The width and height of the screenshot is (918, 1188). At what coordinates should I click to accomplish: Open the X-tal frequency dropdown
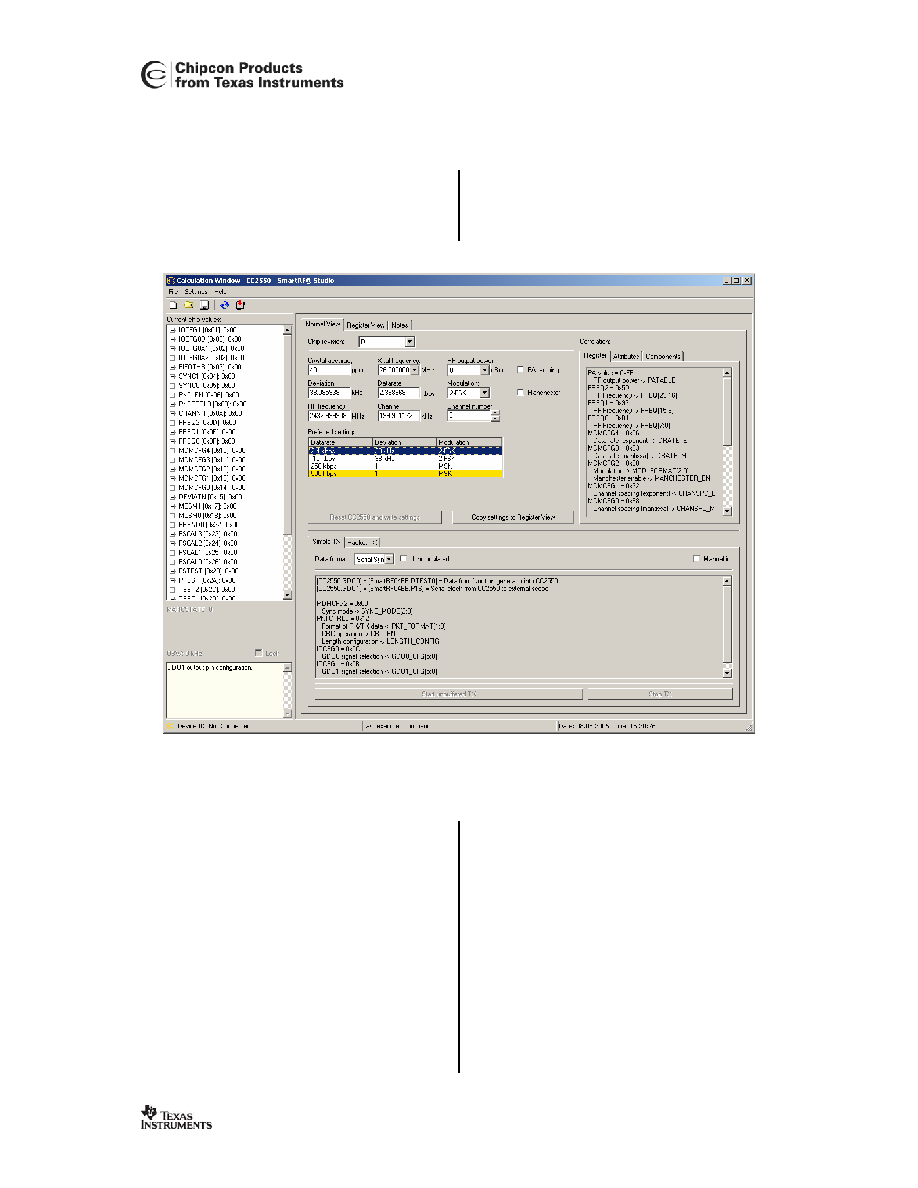pyautogui.click(x=414, y=370)
